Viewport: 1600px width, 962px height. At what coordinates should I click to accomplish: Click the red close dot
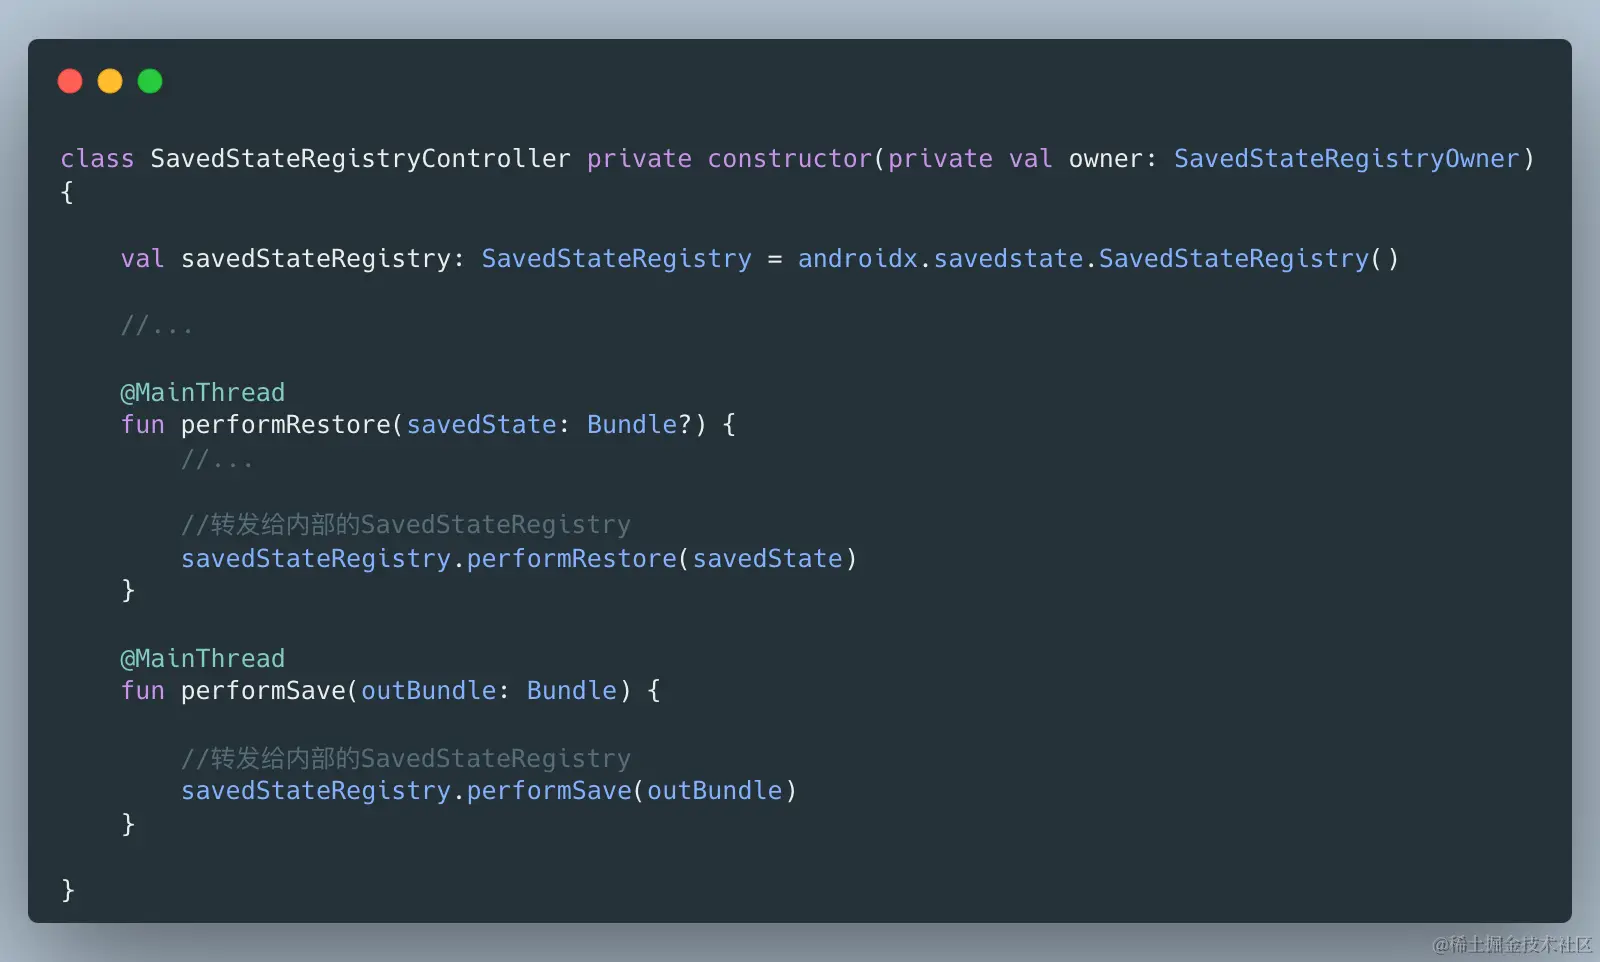point(70,81)
